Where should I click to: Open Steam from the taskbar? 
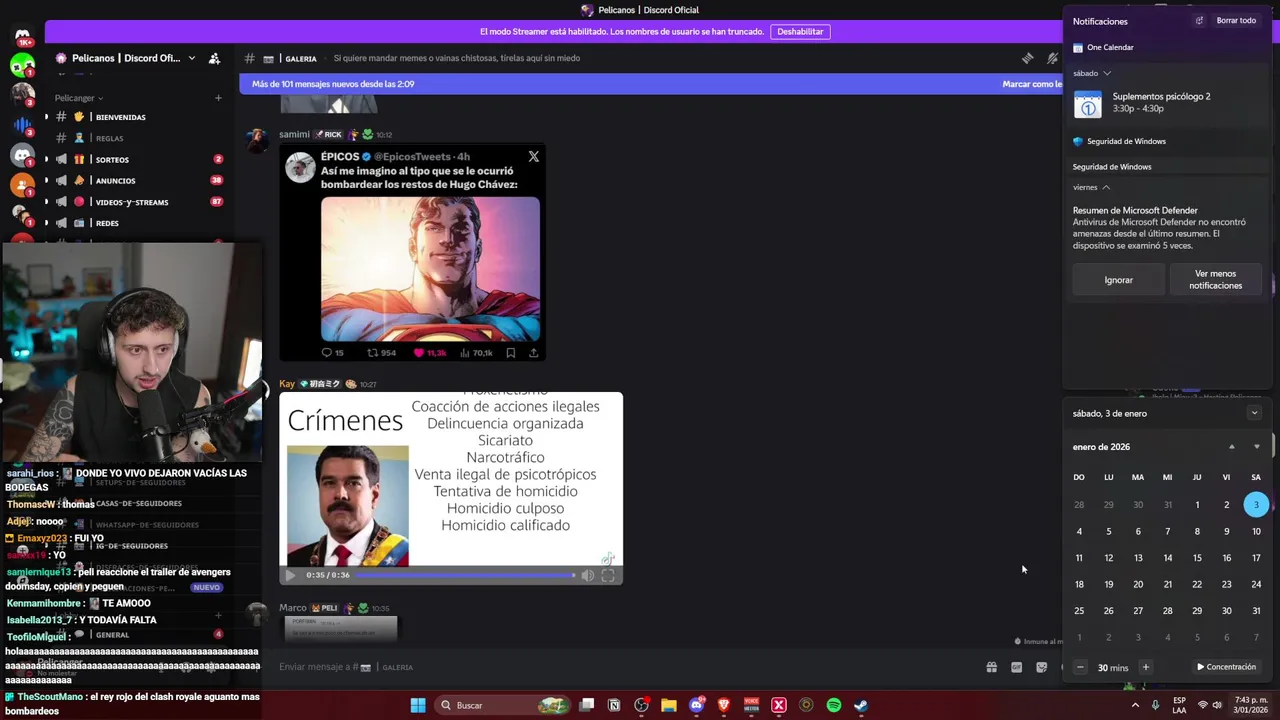pyautogui.click(x=861, y=705)
